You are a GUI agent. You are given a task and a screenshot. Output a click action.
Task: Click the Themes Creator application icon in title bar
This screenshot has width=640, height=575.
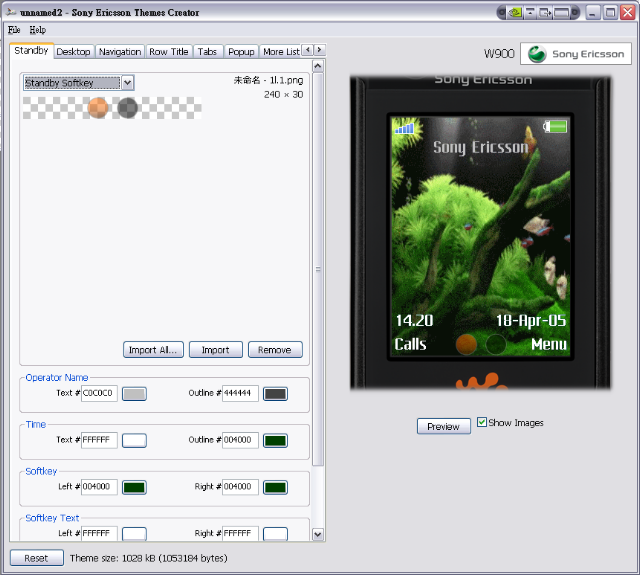pos(10,12)
